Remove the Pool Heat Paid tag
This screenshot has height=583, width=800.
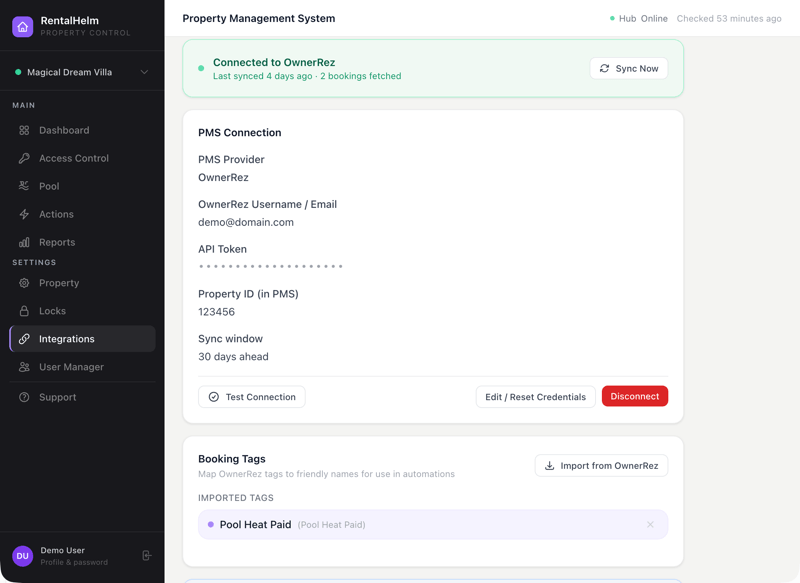click(652, 524)
